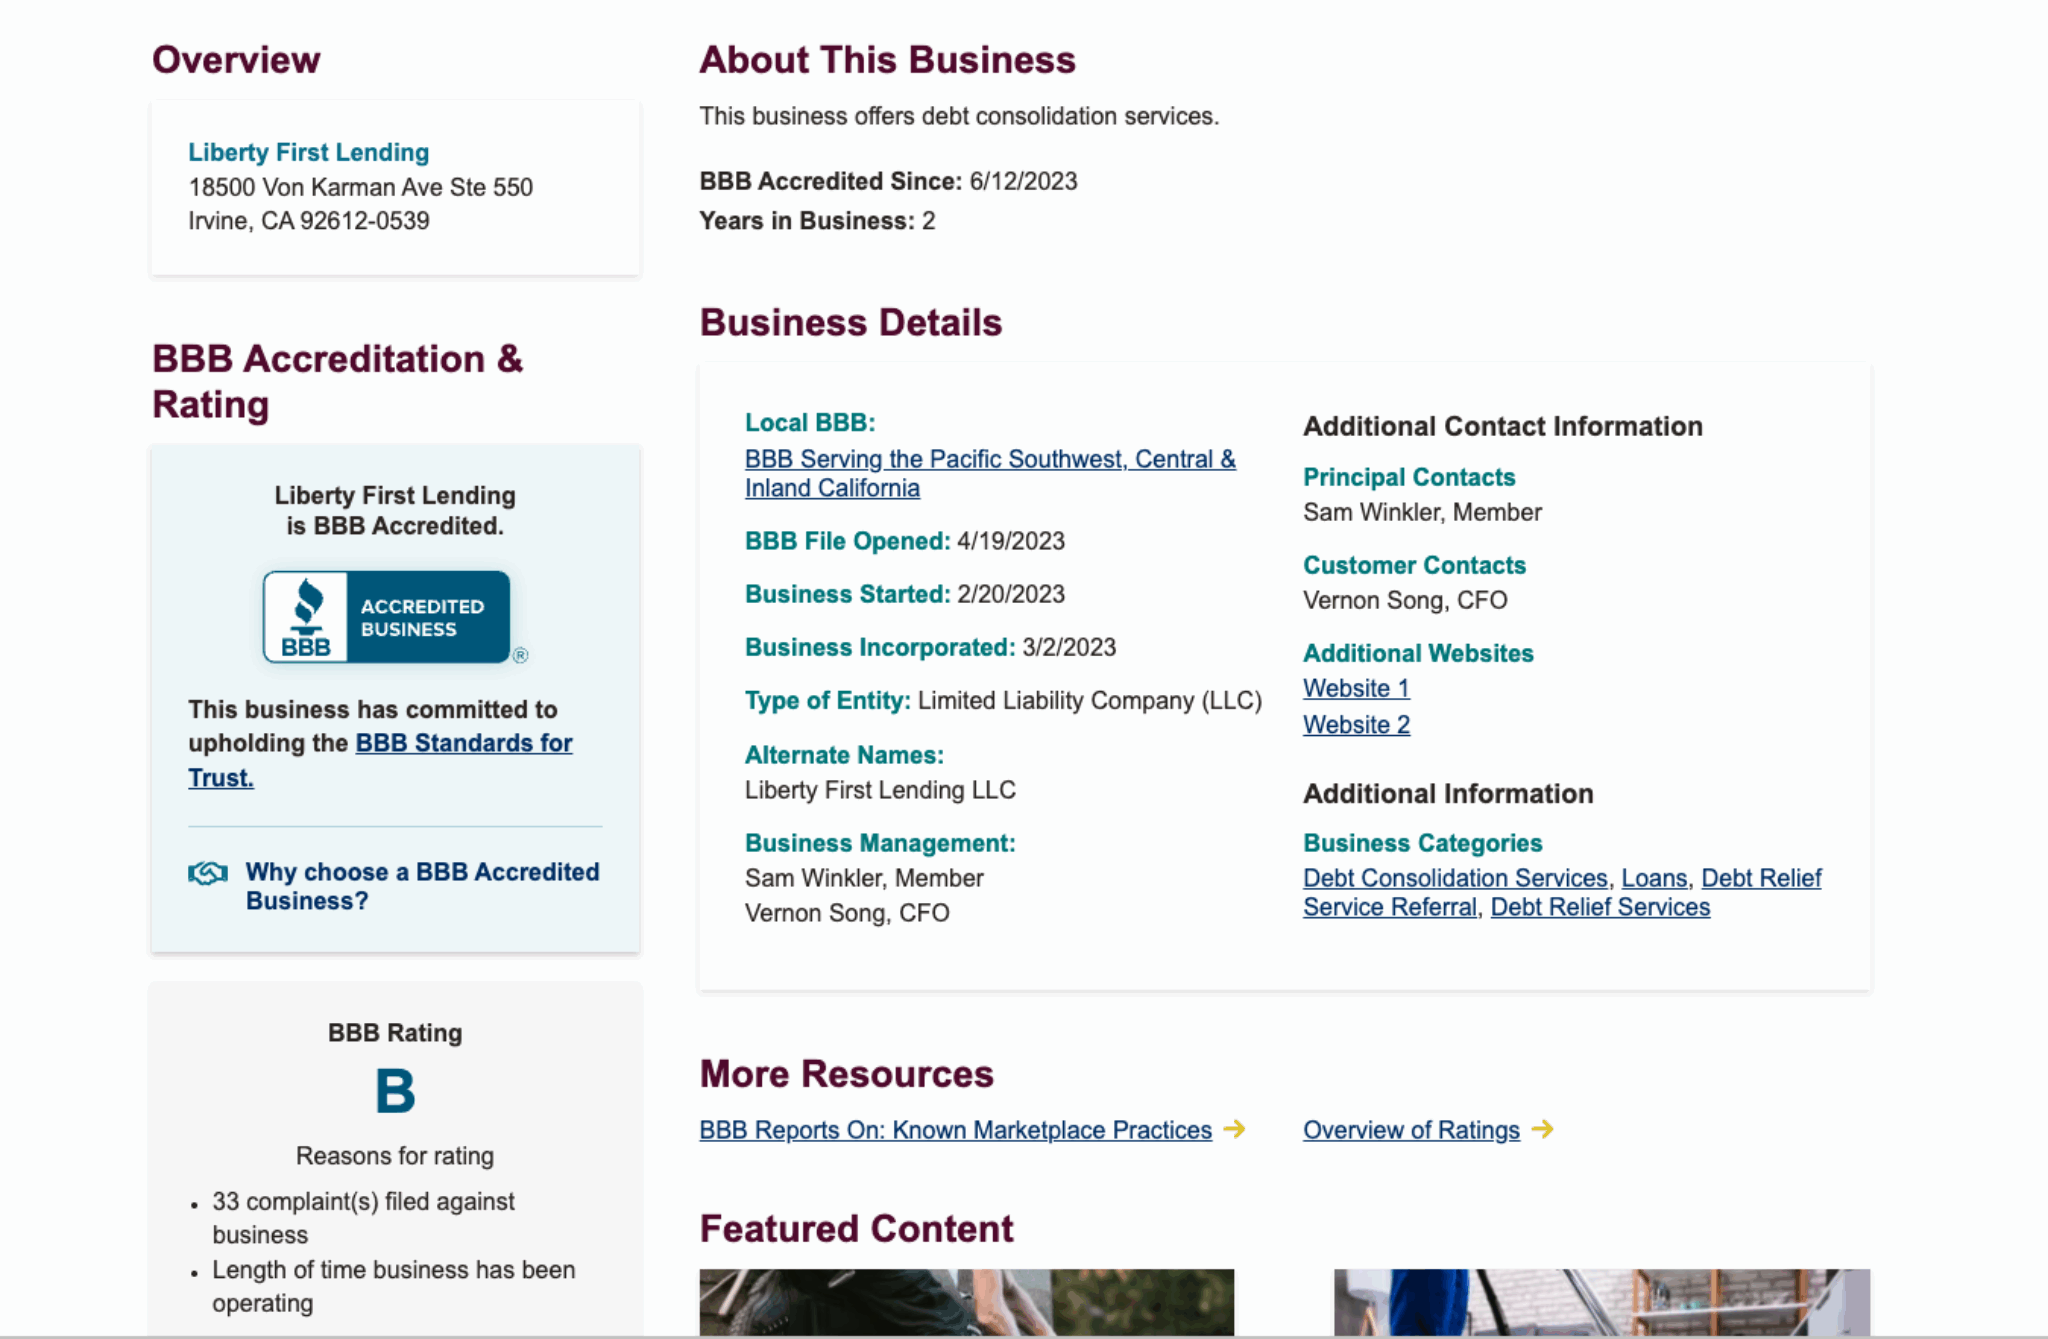Open Debt Relief Services category link
2048x1339 pixels.
pyautogui.click(x=1599, y=907)
